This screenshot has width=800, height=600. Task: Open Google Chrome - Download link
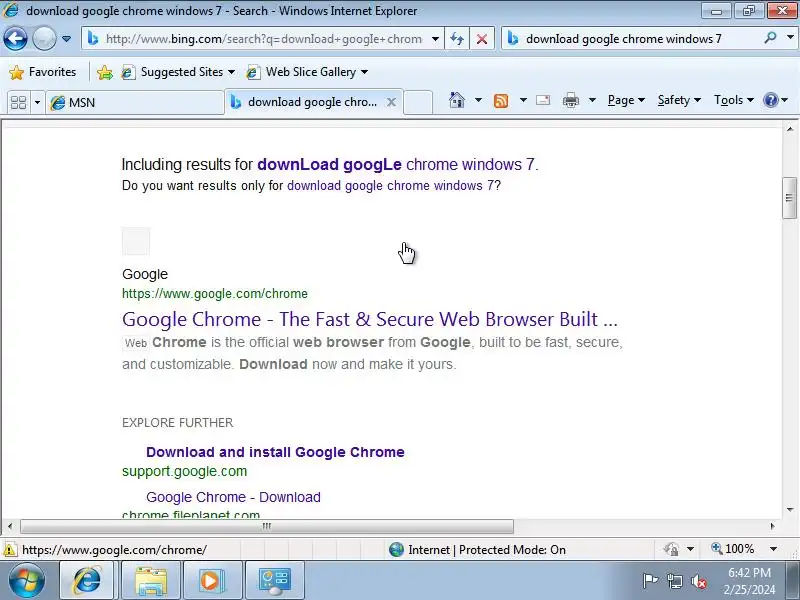click(233, 497)
